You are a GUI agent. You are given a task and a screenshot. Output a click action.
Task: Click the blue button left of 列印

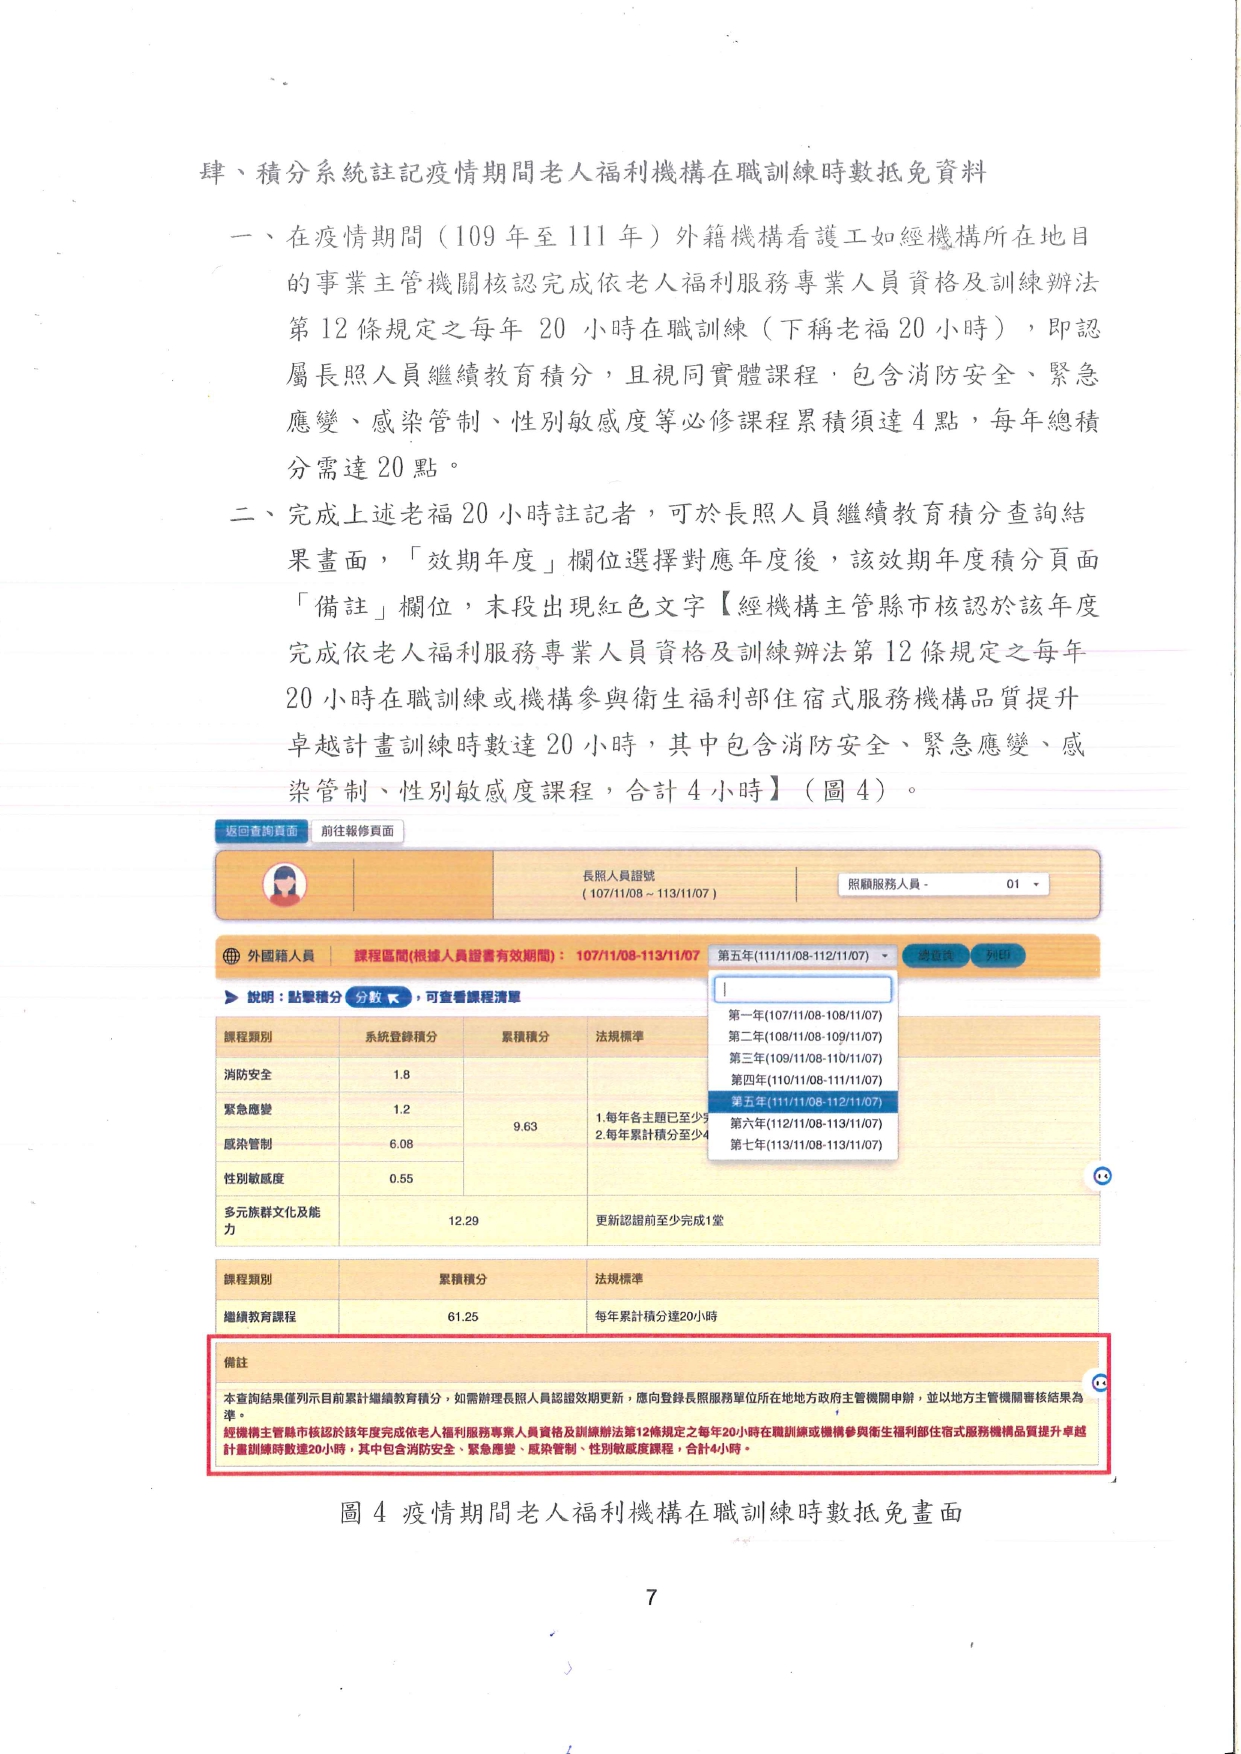point(935,956)
